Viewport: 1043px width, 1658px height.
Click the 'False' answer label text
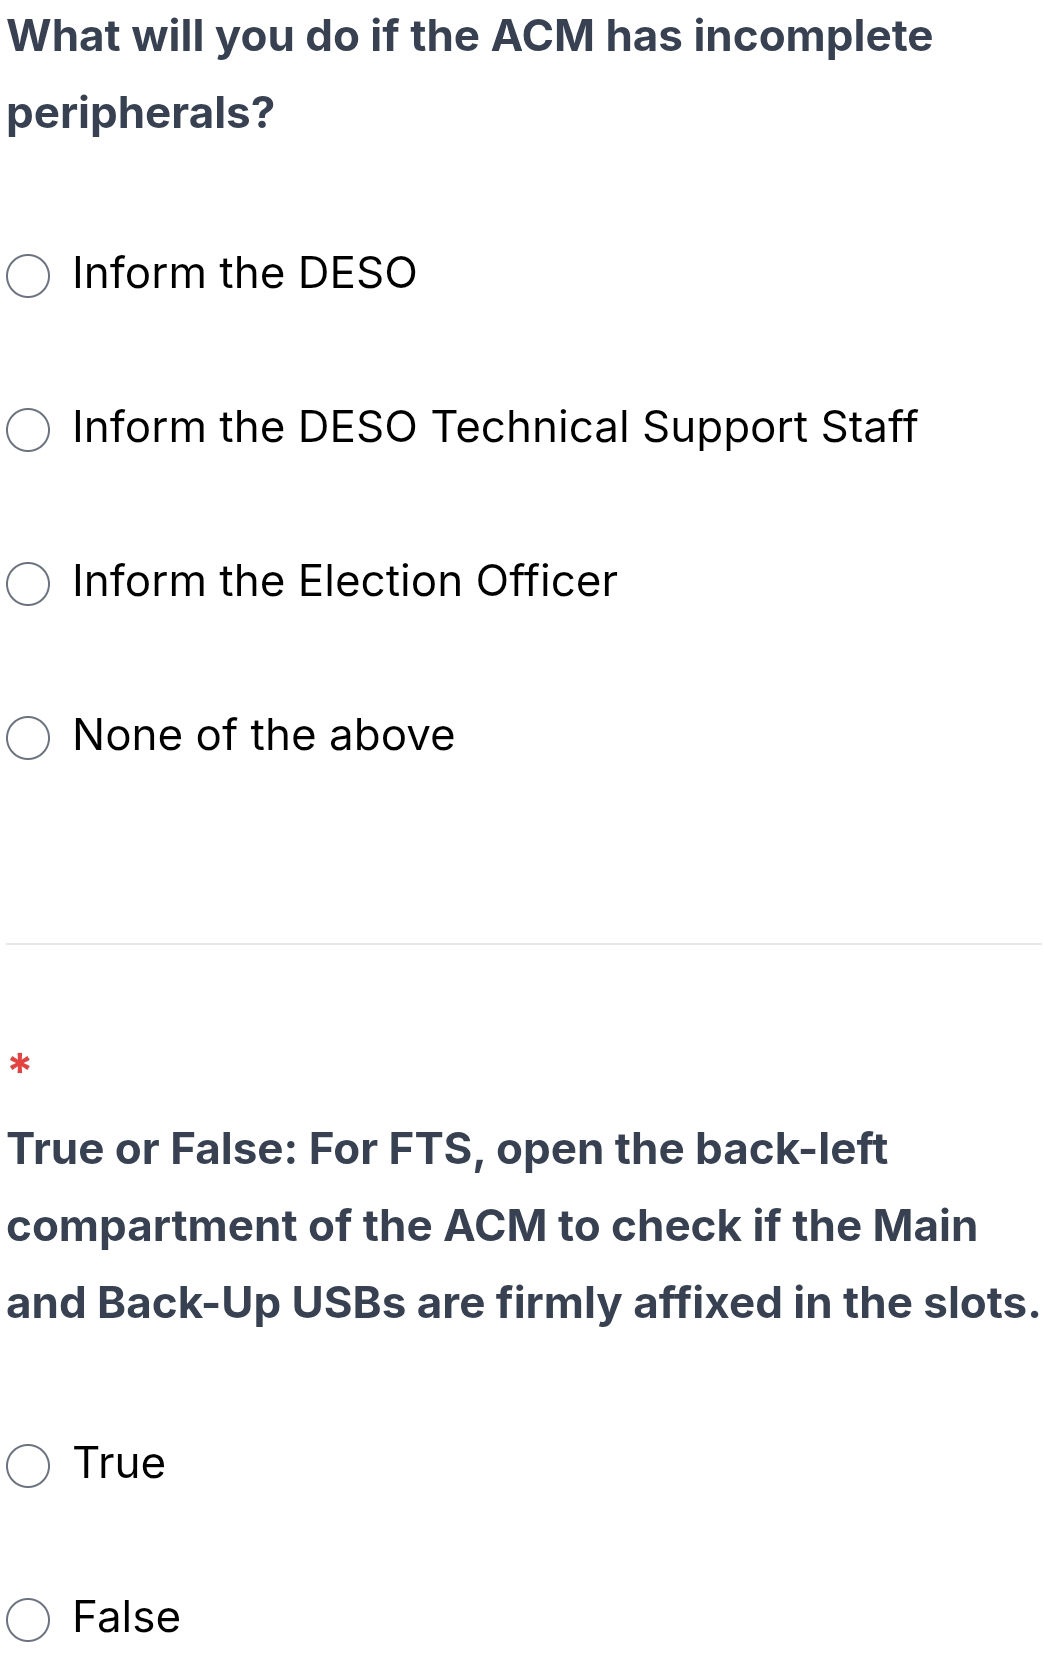[x=126, y=1617]
